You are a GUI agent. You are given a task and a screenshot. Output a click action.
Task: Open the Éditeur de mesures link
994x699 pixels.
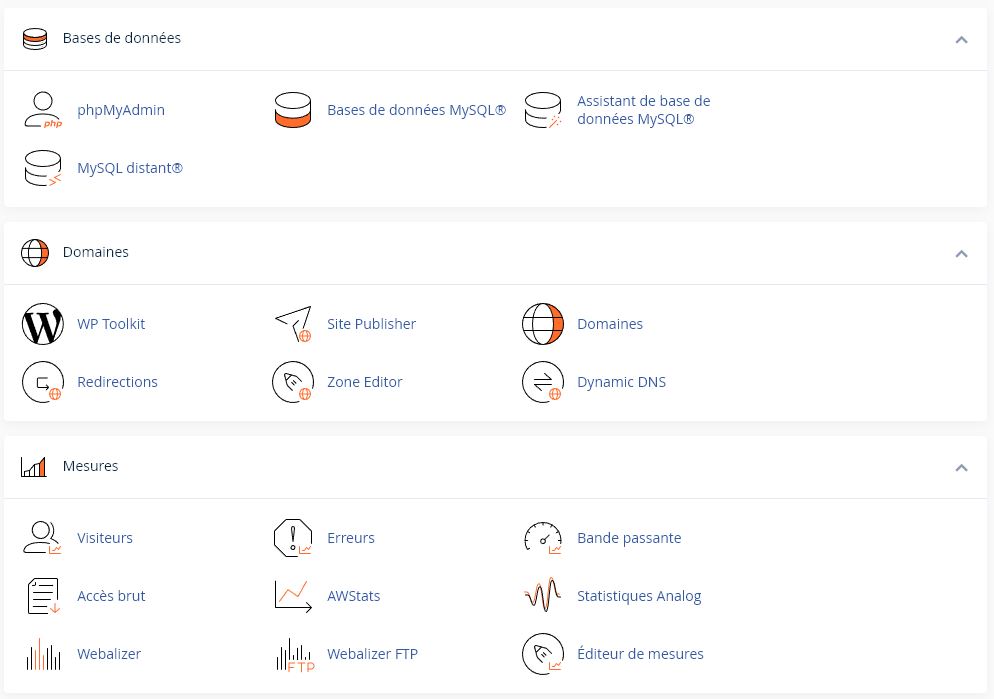(640, 654)
